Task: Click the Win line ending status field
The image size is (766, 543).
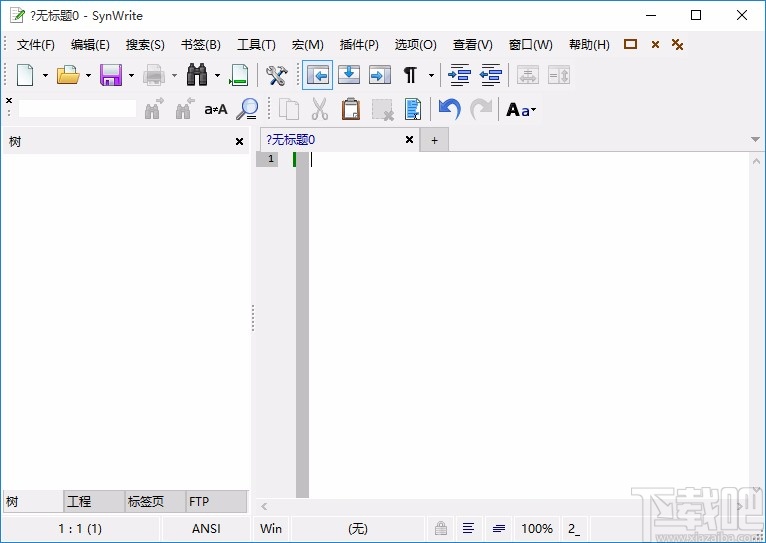Action: 271,528
